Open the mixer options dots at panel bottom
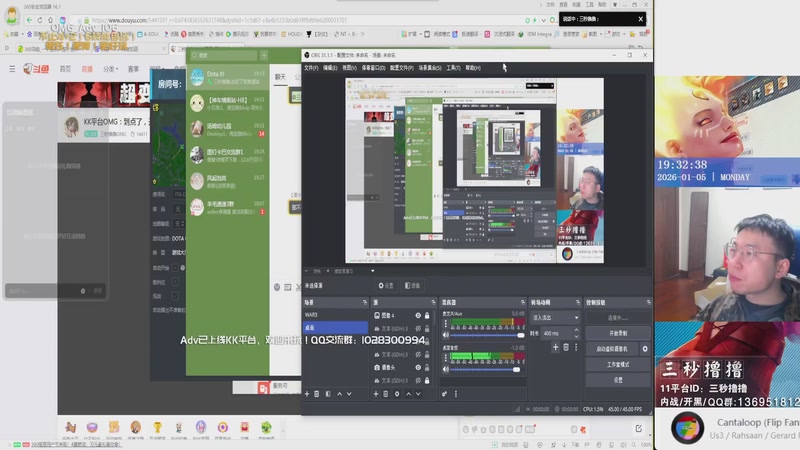Image resolution: width=800 pixels, height=450 pixels. click(456, 394)
